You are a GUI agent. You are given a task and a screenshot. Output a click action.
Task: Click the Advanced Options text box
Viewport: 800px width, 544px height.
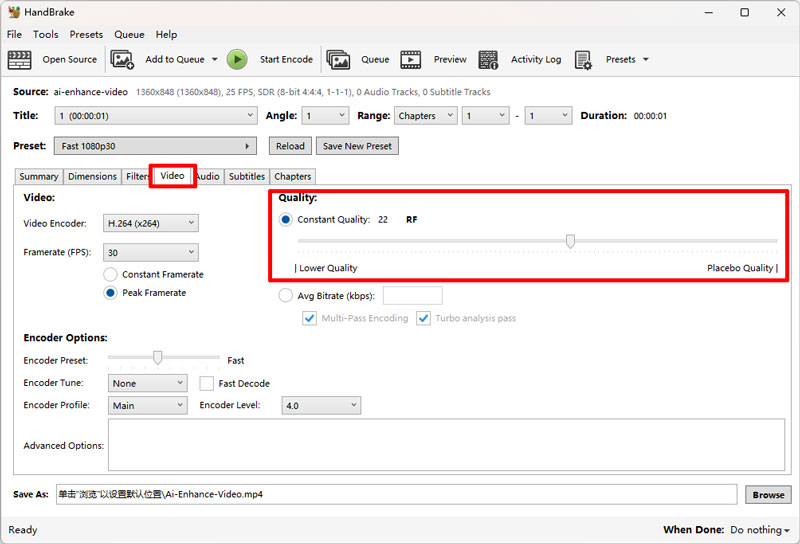pos(446,445)
